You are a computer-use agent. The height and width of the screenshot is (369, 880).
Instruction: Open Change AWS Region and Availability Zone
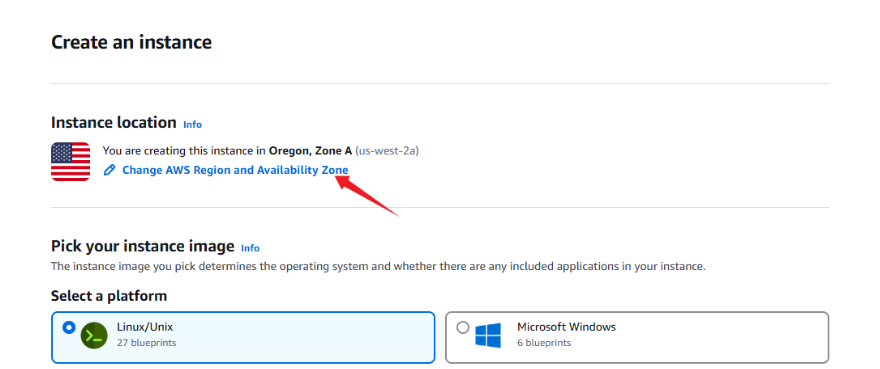[x=235, y=170]
